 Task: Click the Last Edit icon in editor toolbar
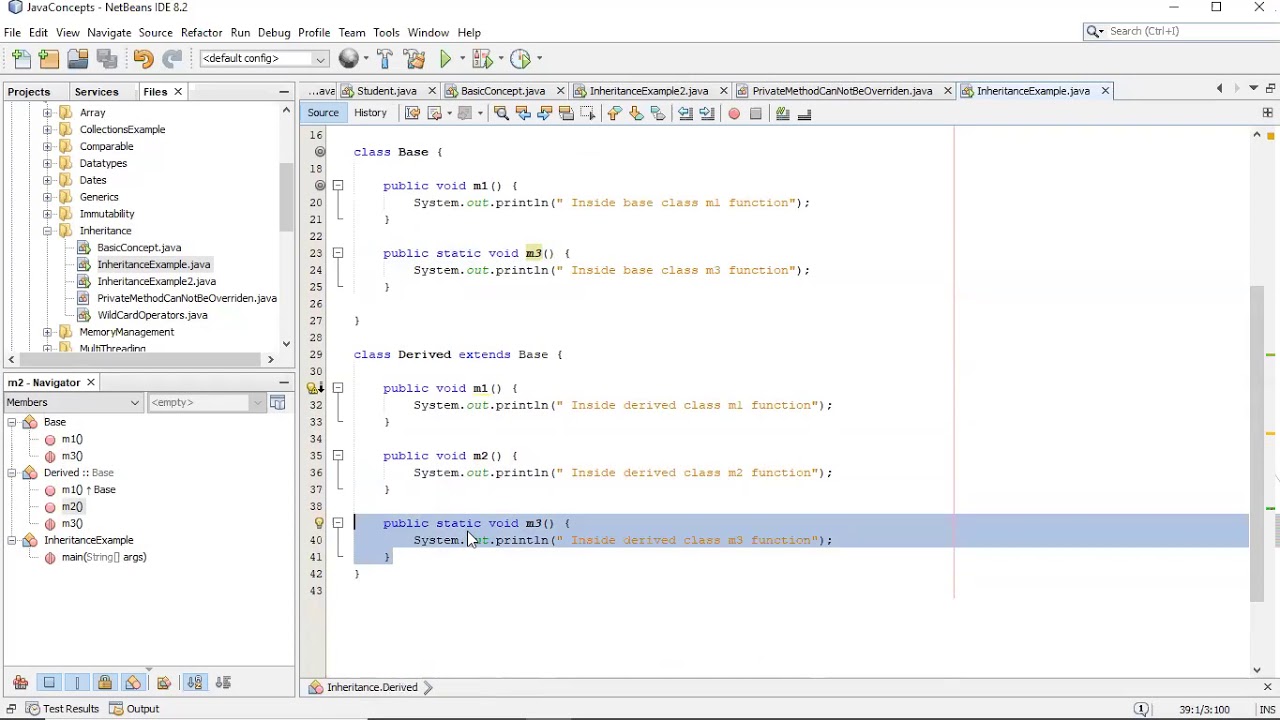412,114
